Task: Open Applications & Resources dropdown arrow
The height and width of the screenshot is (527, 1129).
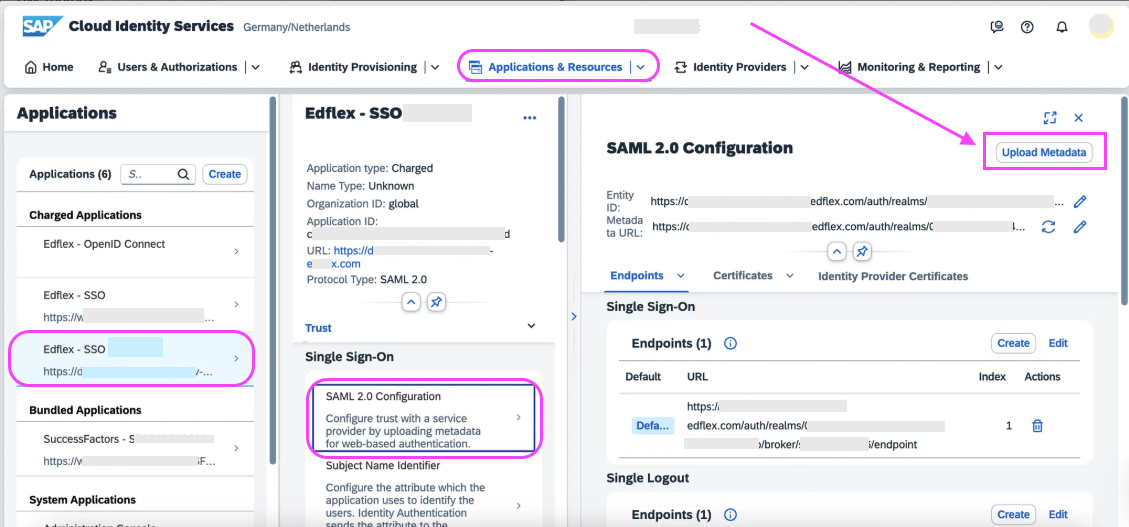Action: click(640, 67)
